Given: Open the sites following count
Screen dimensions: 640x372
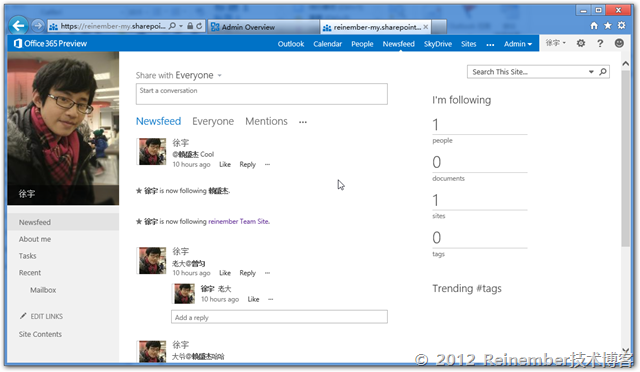Looking at the screenshot, I should [436, 200].
